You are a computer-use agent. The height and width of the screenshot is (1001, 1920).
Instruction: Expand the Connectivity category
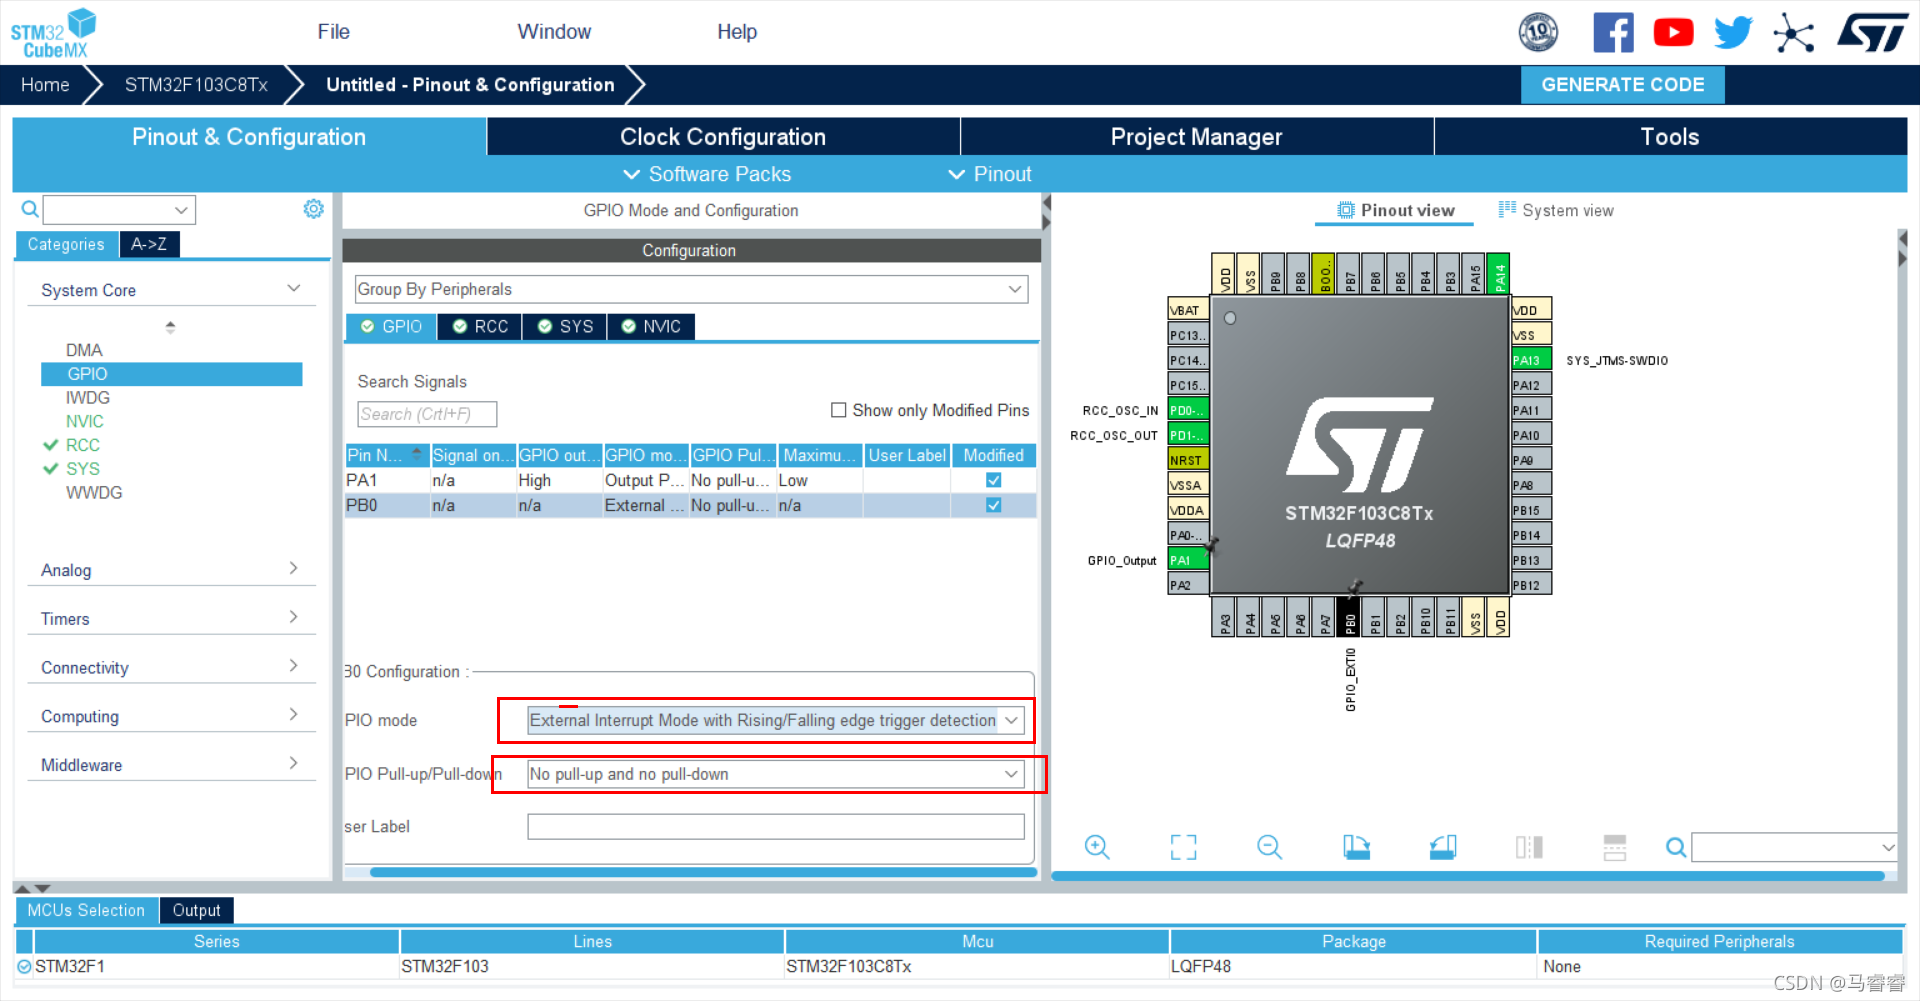tap(171, 668)
